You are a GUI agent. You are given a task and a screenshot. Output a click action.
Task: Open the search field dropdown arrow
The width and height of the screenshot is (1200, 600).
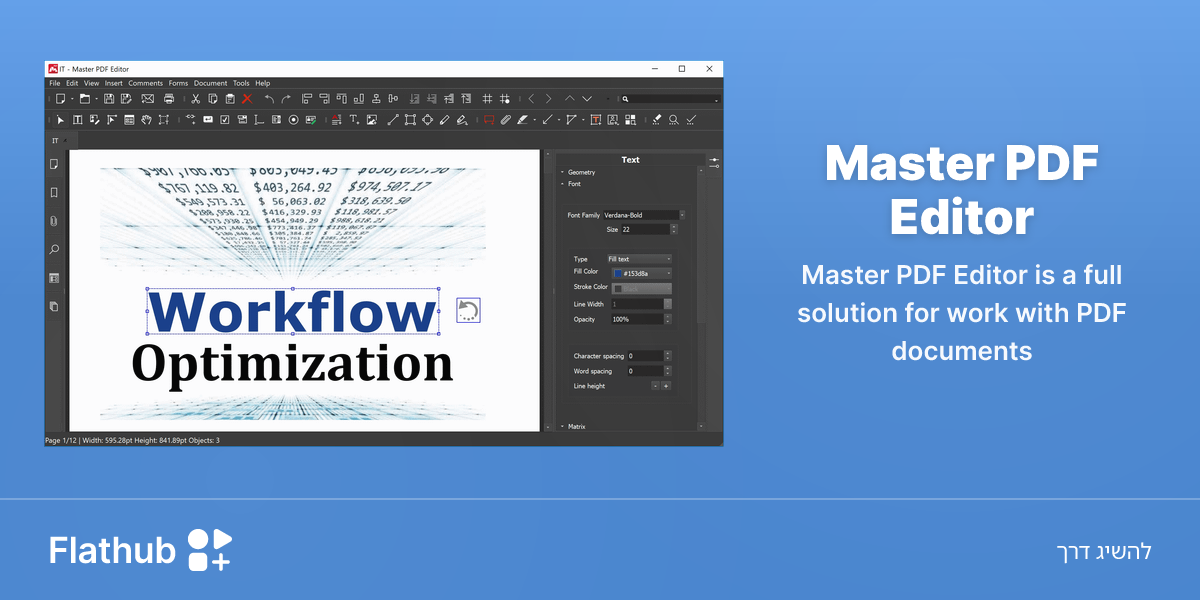[x=716, y=100]
